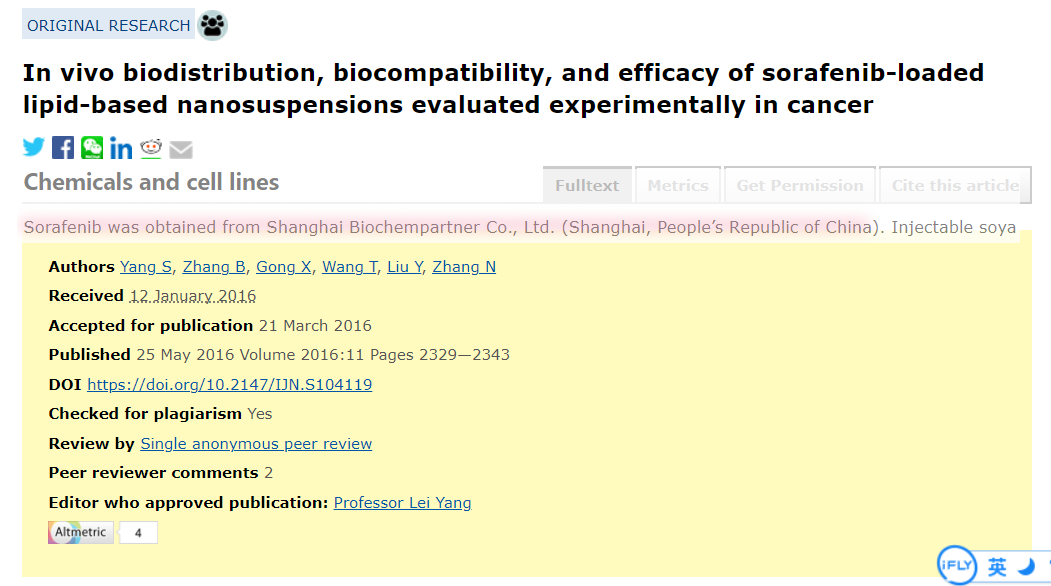Open Cite this article tab
1051x586 pixels.
click(x=955, y=185)
